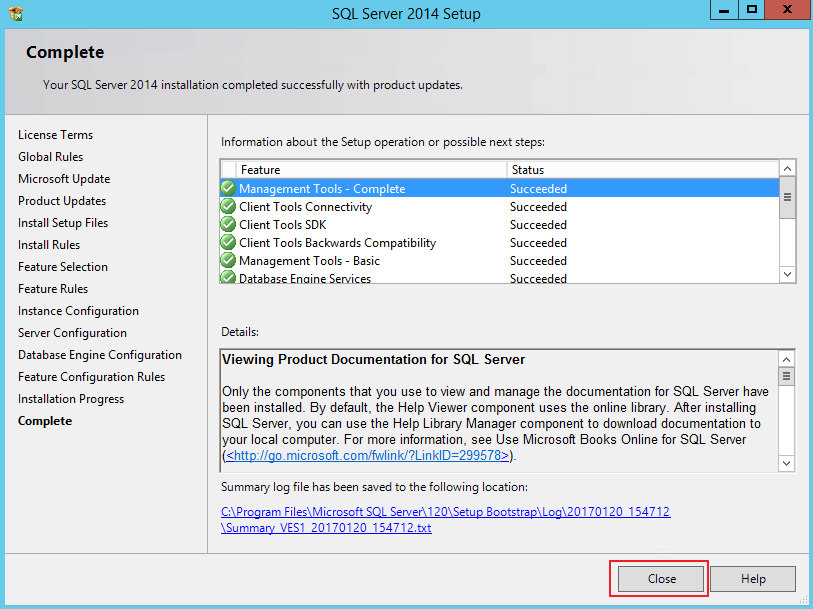Click the Details box scrollbar thumb
This screenshot has height=609, width=813.
tap(787, 376)
